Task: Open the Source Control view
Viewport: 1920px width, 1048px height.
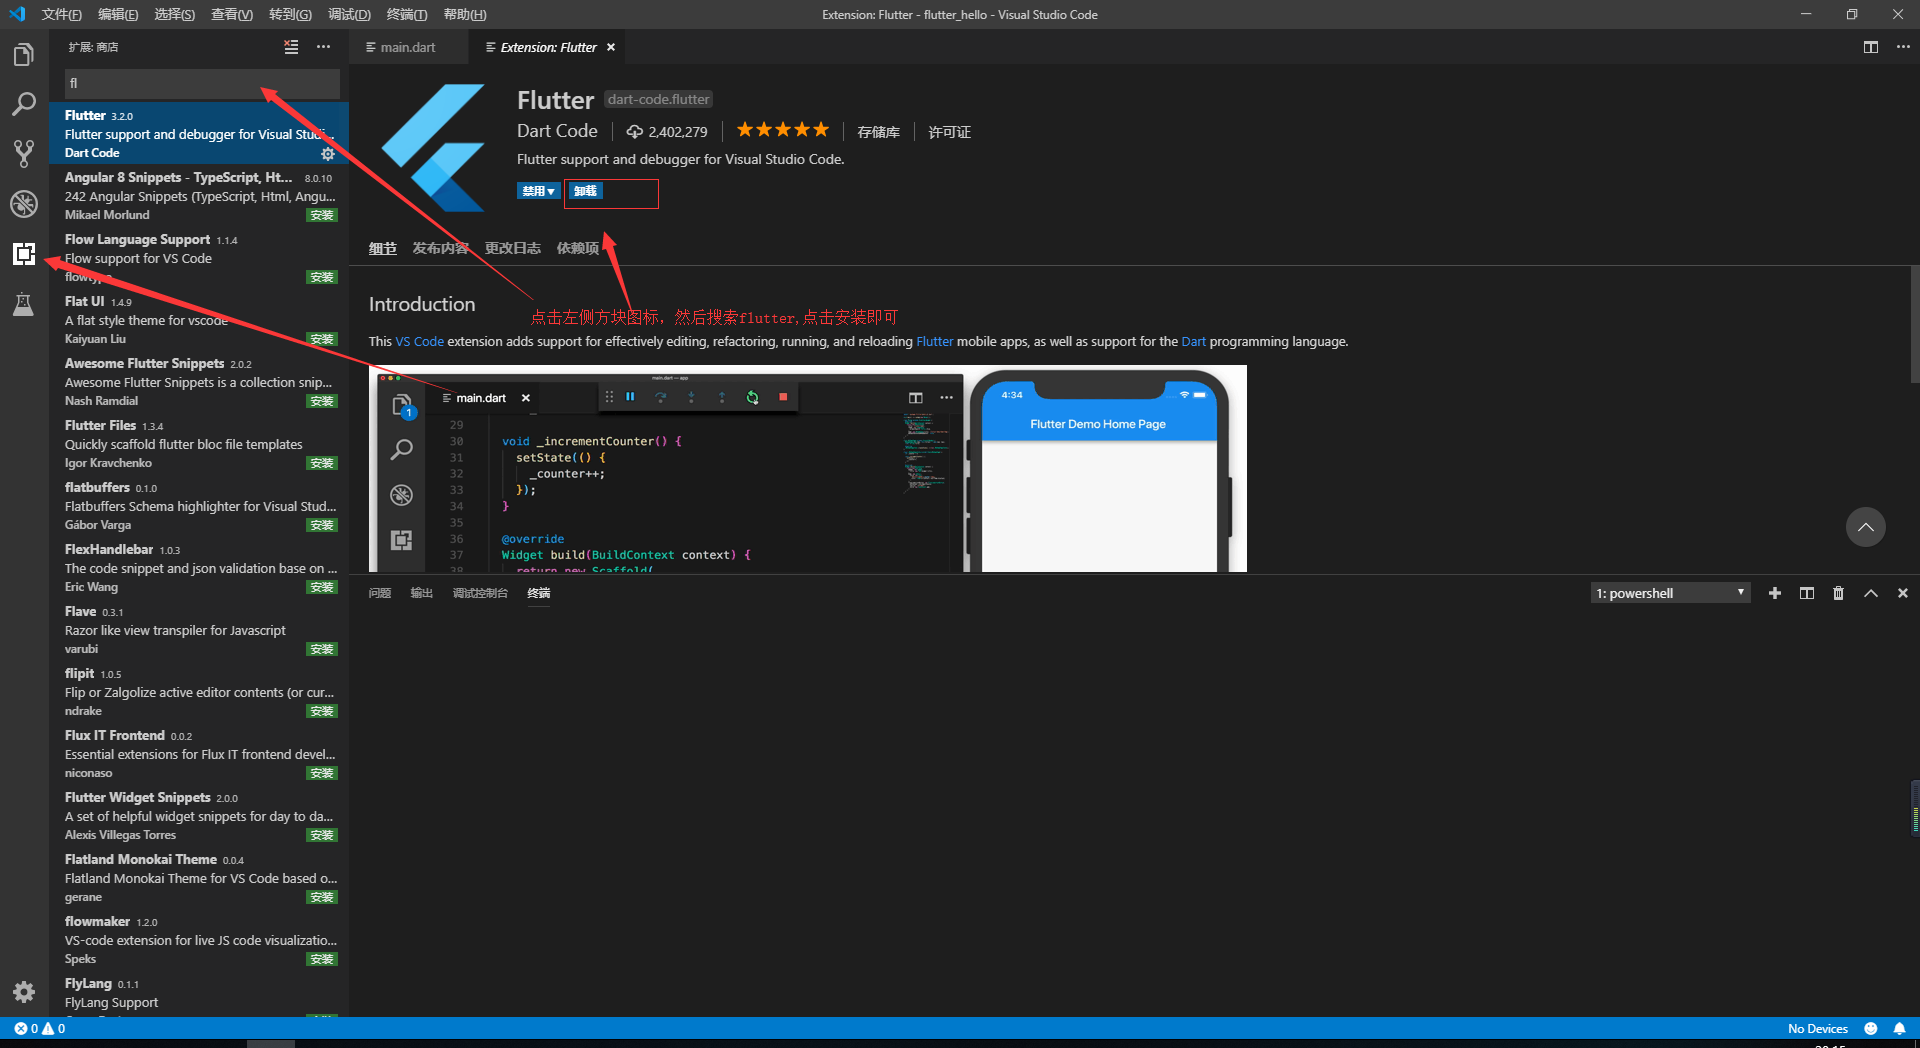Action: pos(24,154)
